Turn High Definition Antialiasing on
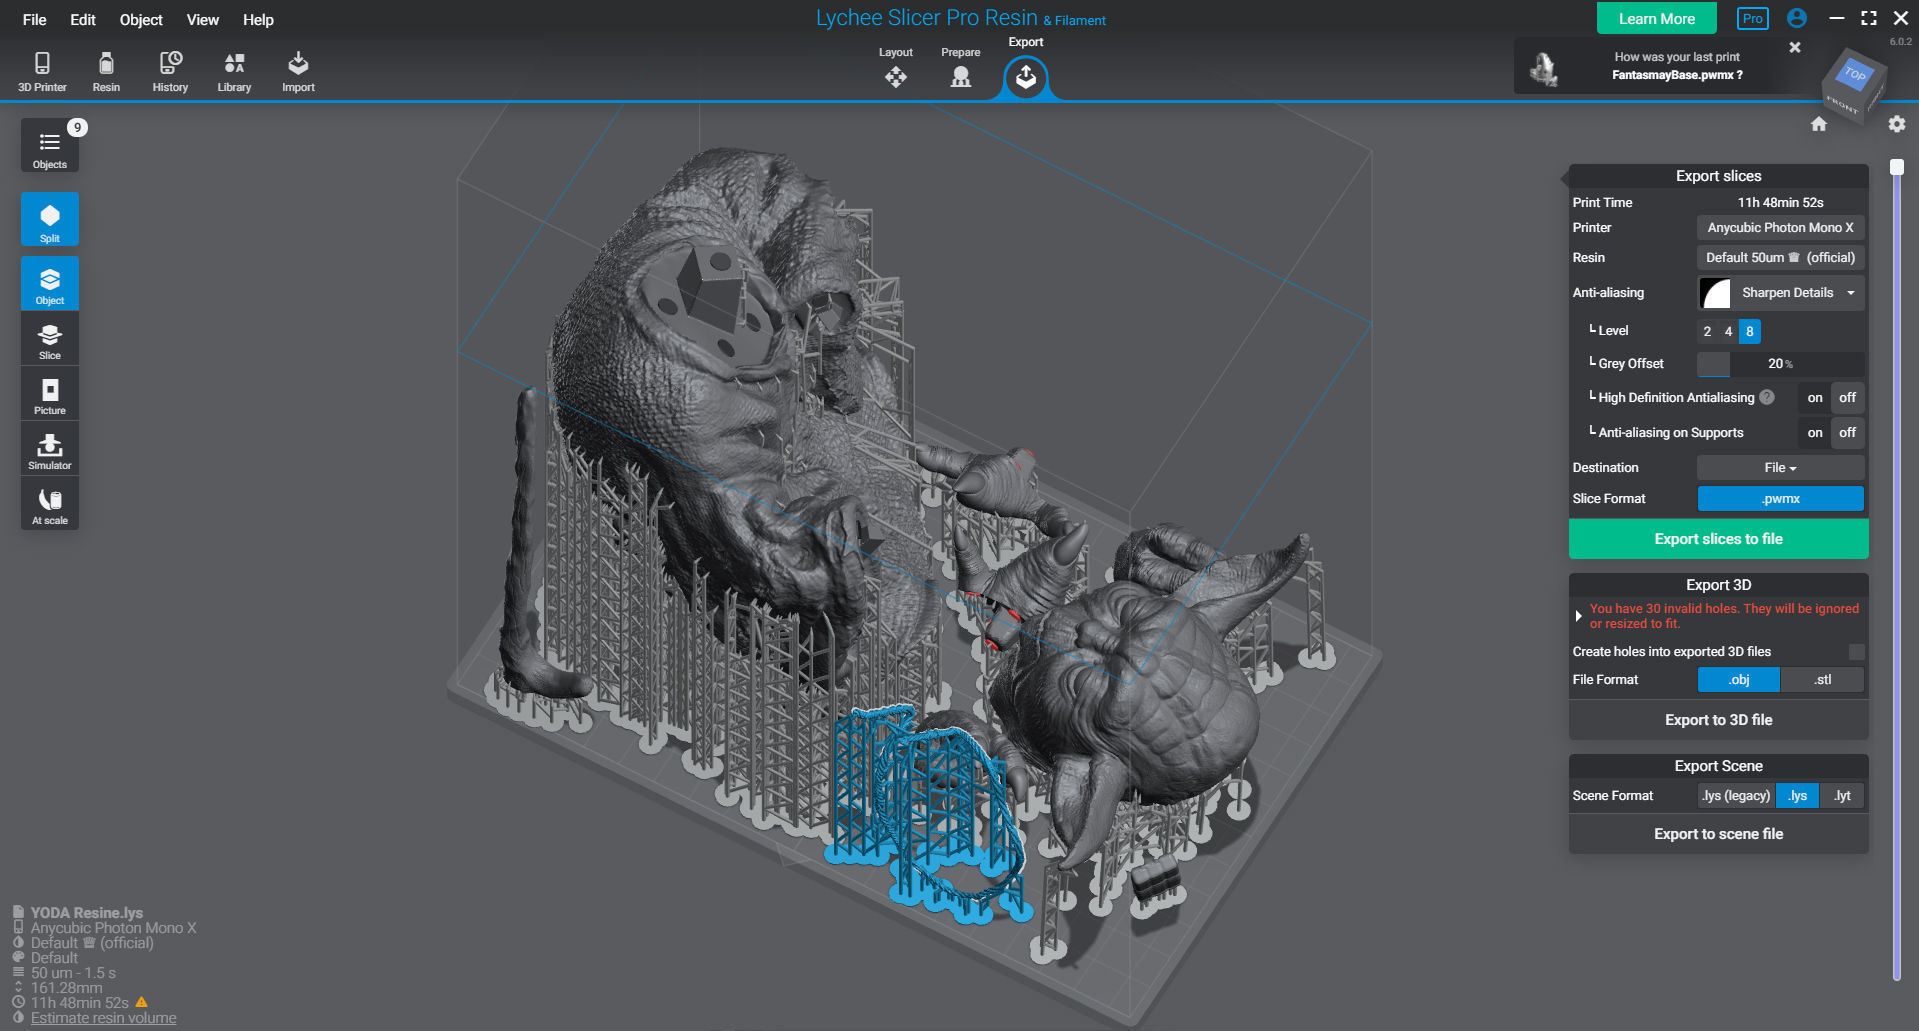 click(1815, 397)
